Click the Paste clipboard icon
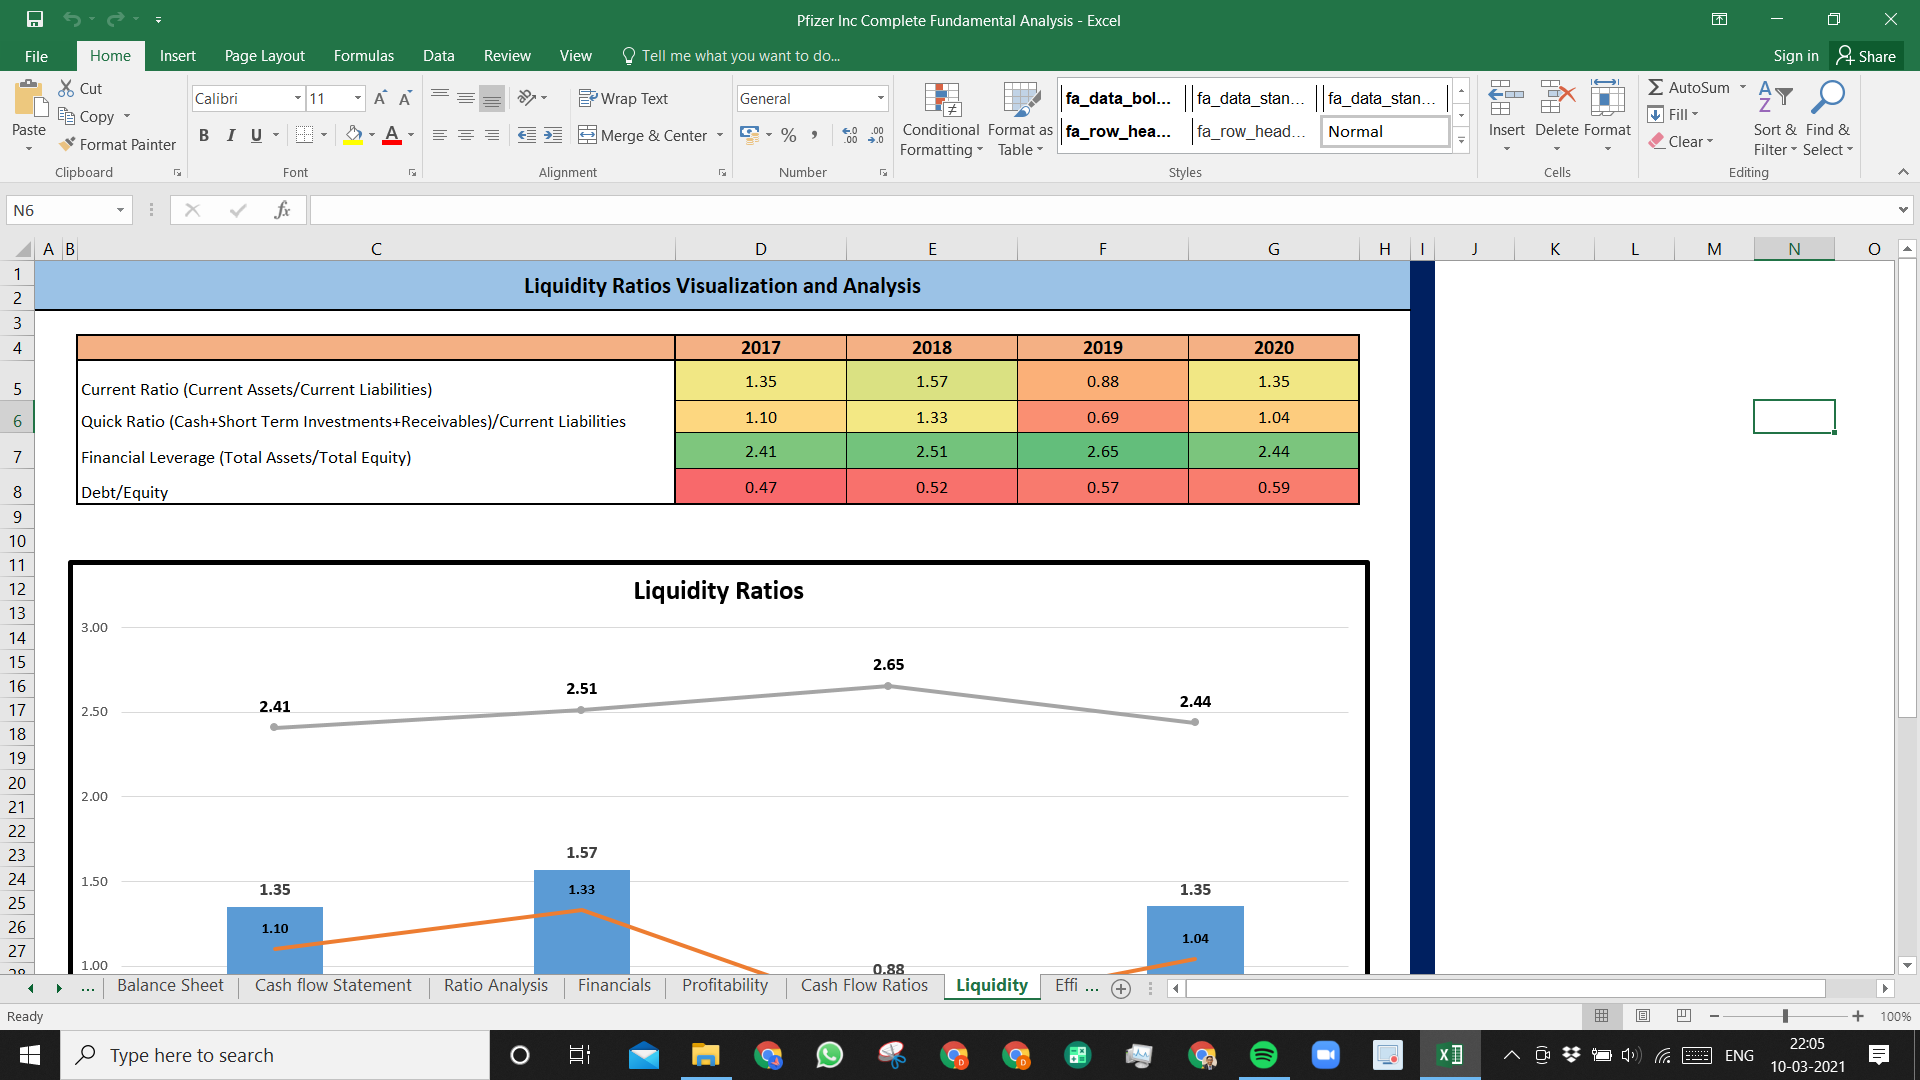The width and height of the screenshot is (1920, 1080). point(29,100)
